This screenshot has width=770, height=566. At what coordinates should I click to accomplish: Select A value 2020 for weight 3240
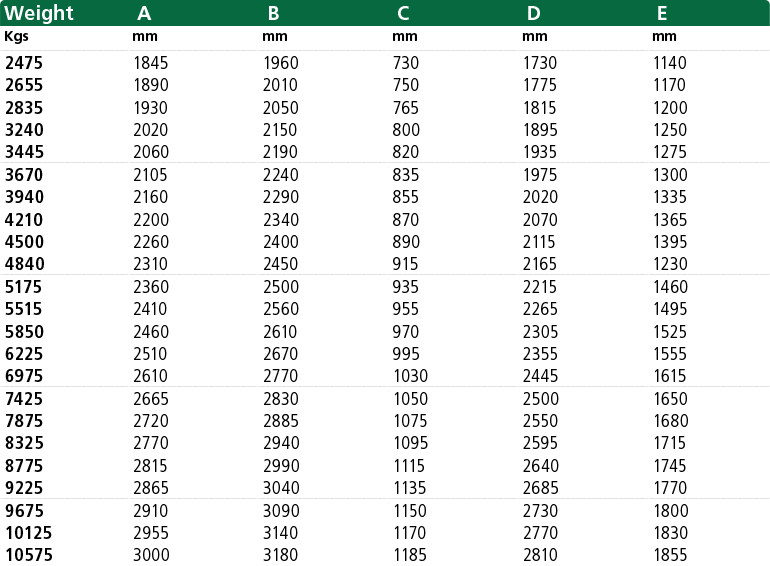pos(151,130)
